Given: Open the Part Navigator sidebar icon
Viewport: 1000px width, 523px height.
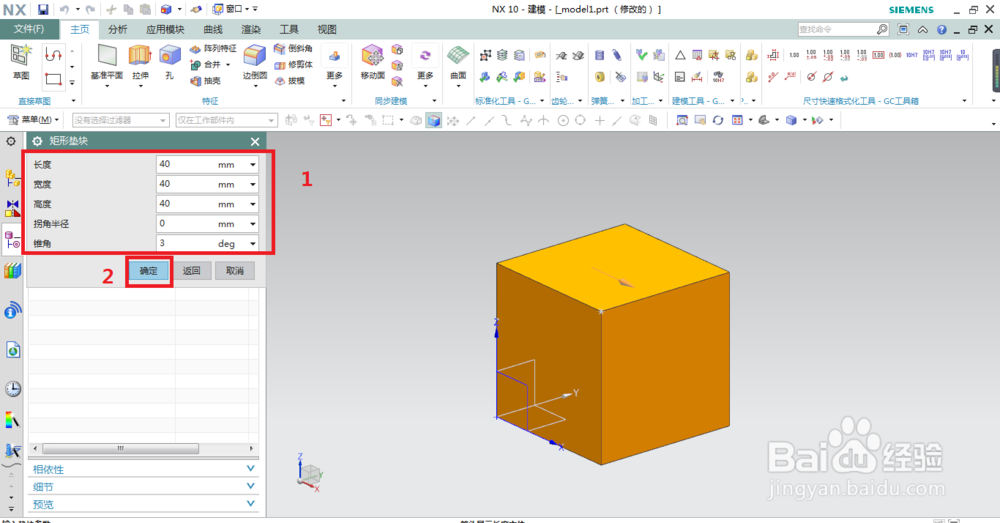Looking at the screenshot, I should (12, 240).
